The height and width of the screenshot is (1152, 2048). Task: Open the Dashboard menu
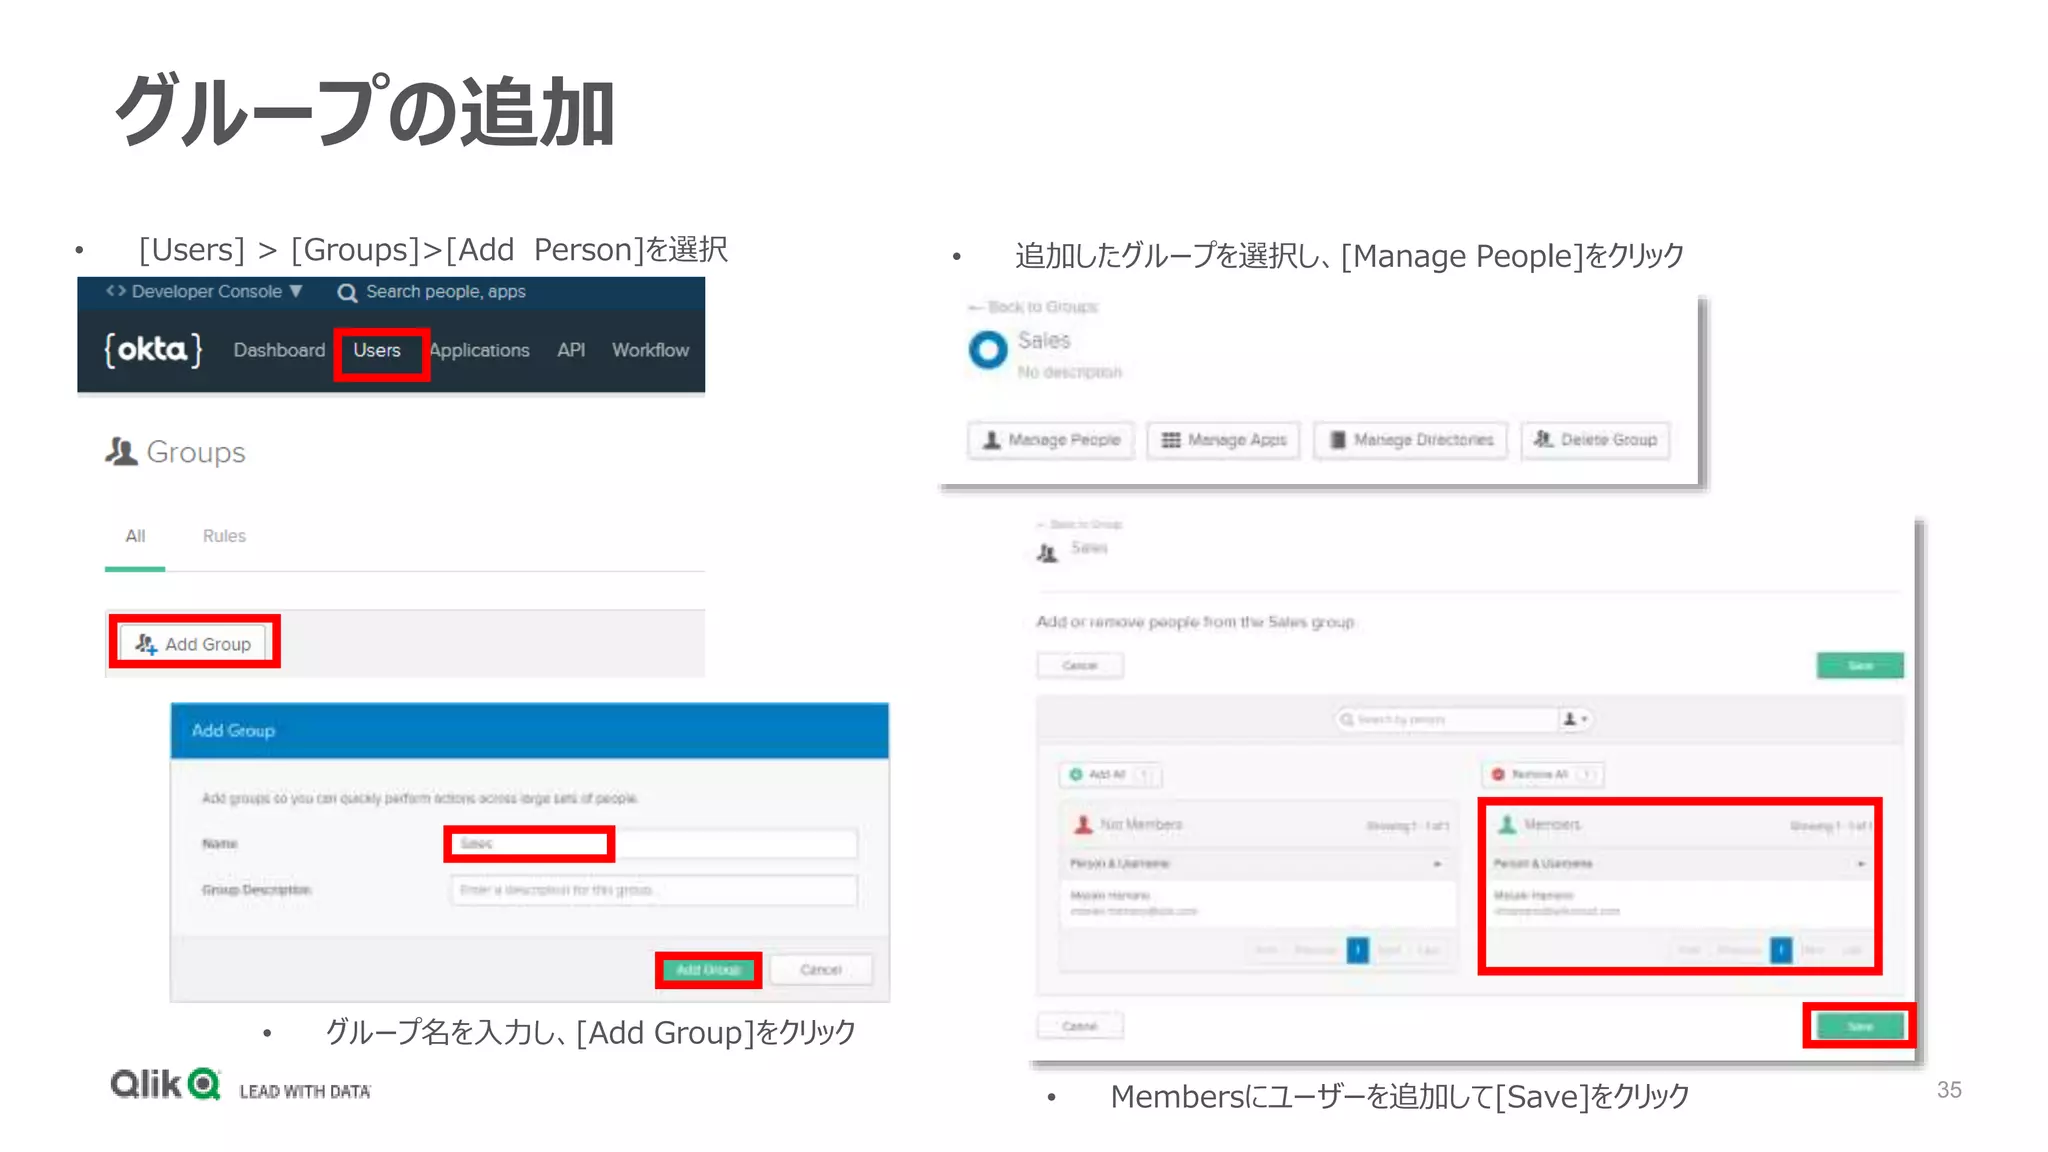[279, 350]
